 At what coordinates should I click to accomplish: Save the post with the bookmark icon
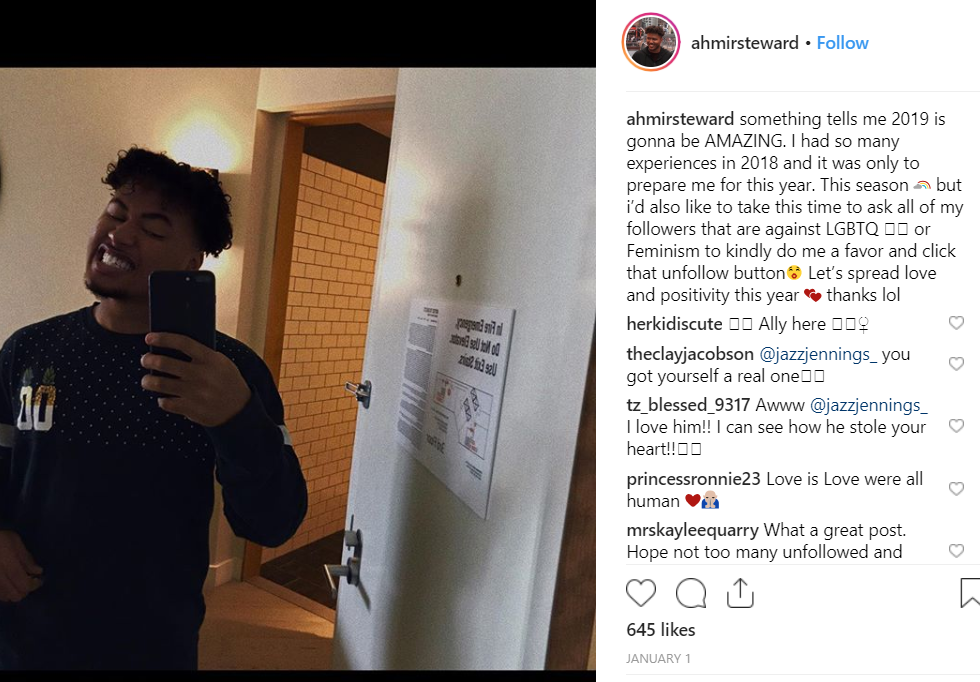click(969, 593)
